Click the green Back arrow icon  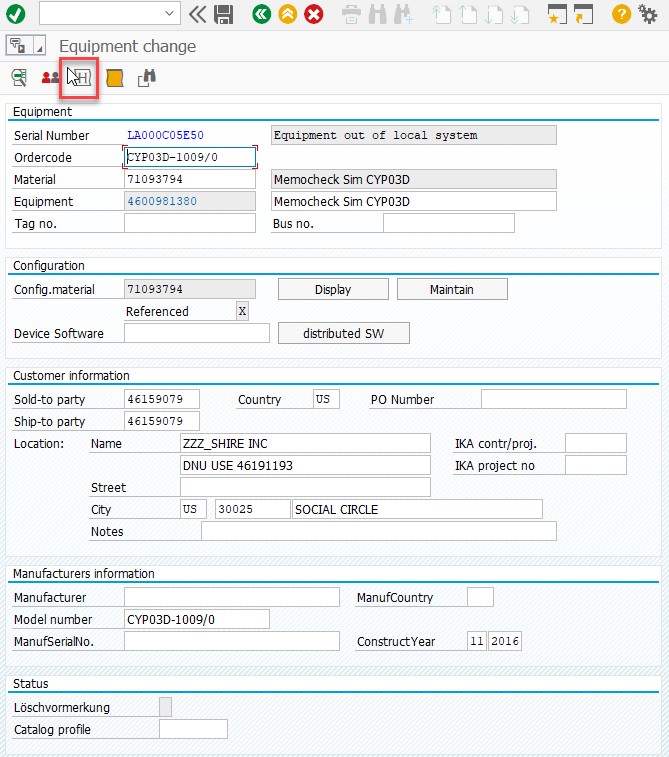pyautogui.click(x=262, y=14)
